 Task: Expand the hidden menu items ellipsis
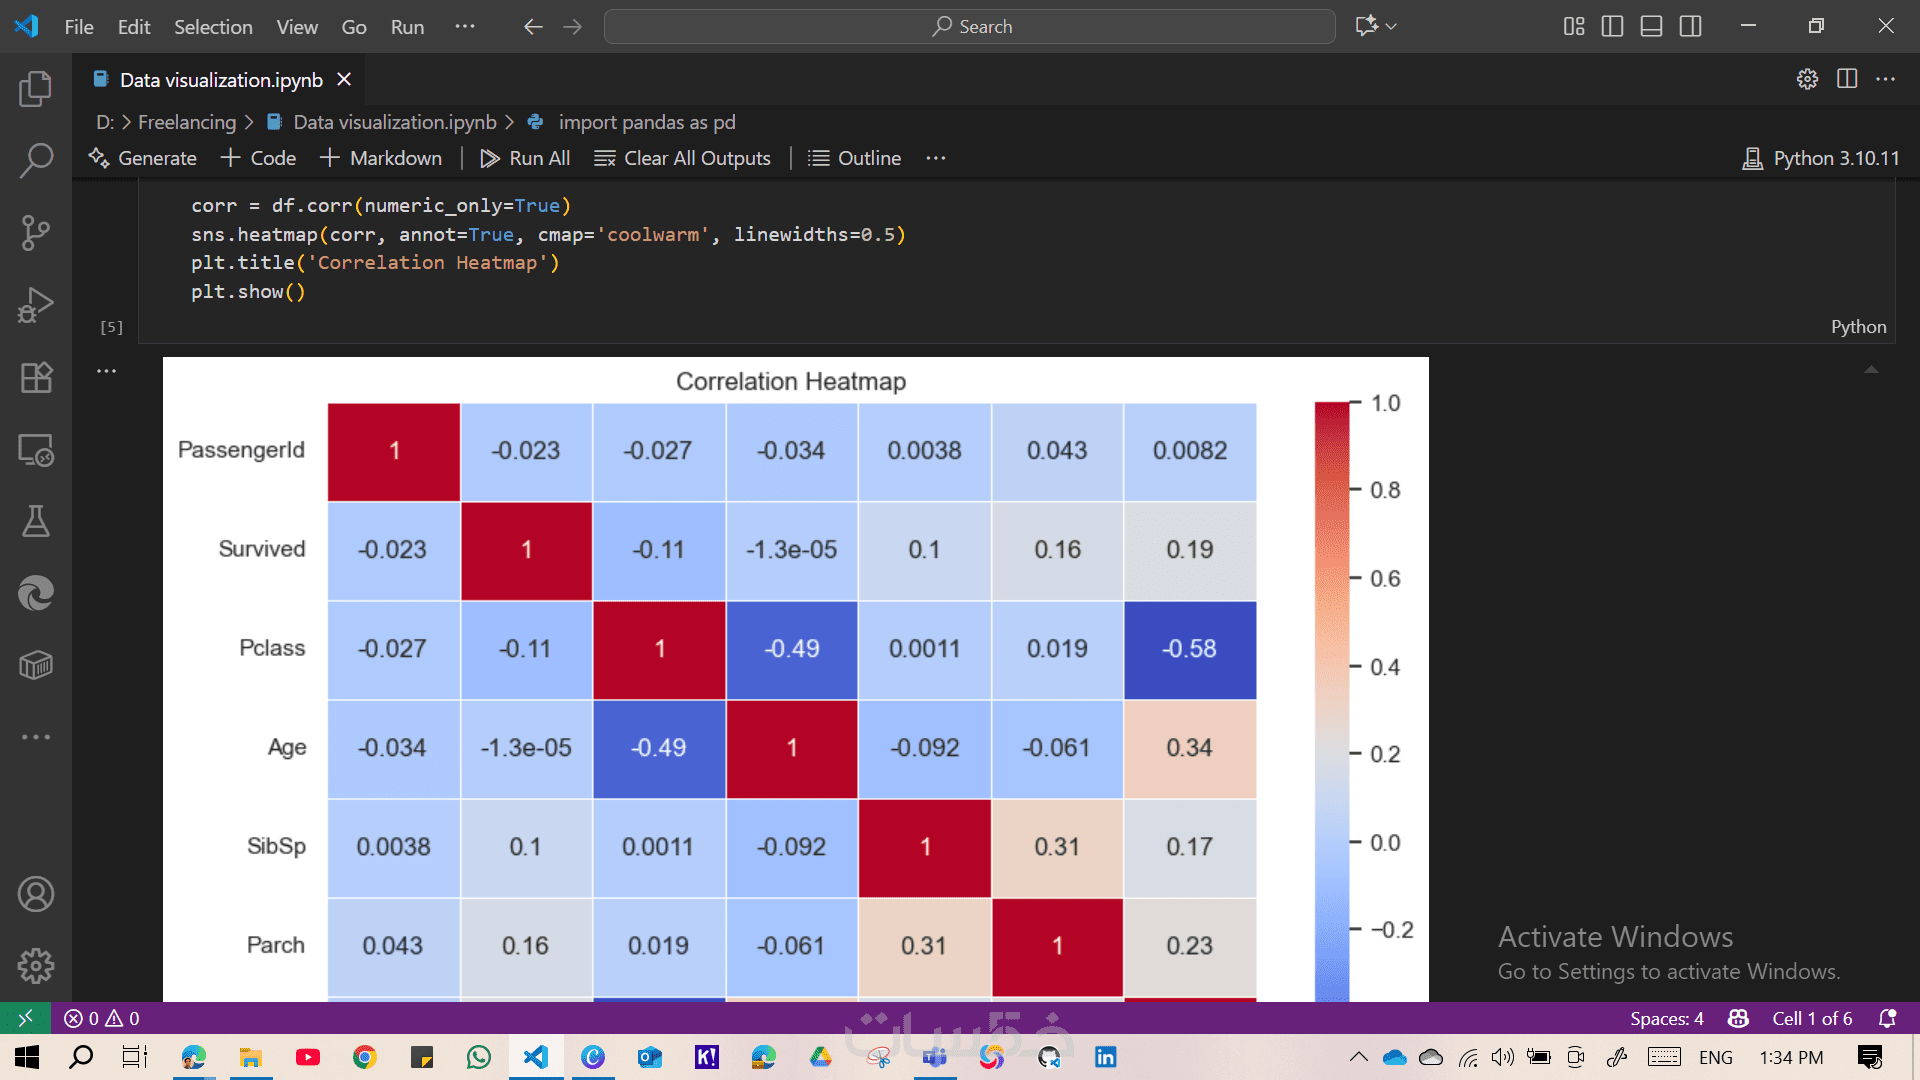pos(465,27)
